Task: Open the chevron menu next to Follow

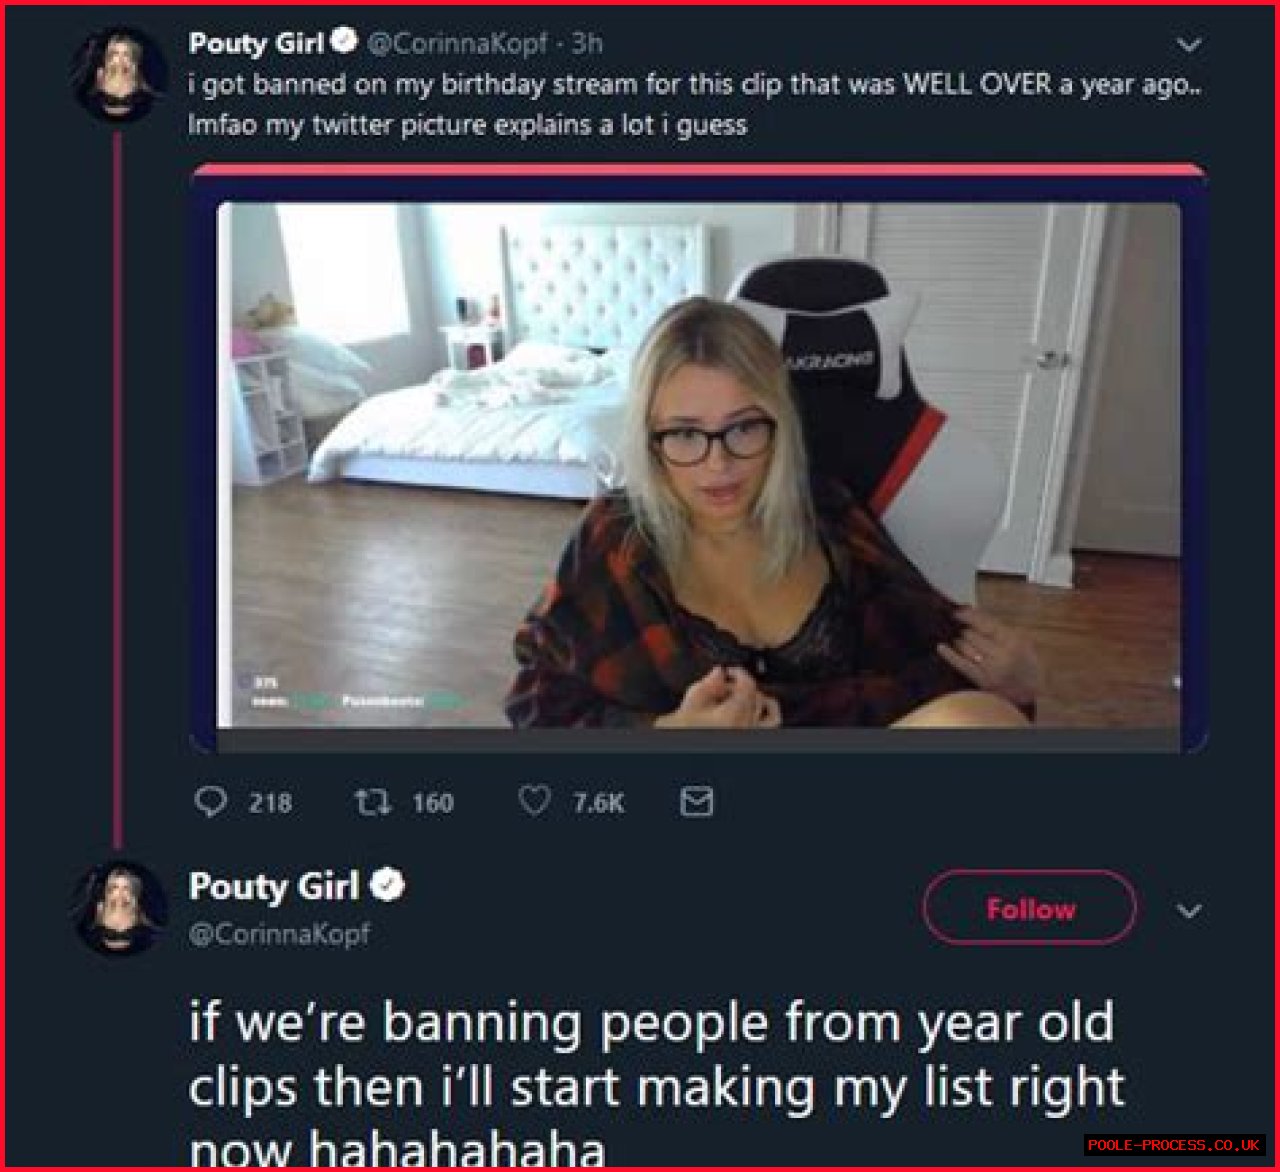Action: tap(1188, 911)
